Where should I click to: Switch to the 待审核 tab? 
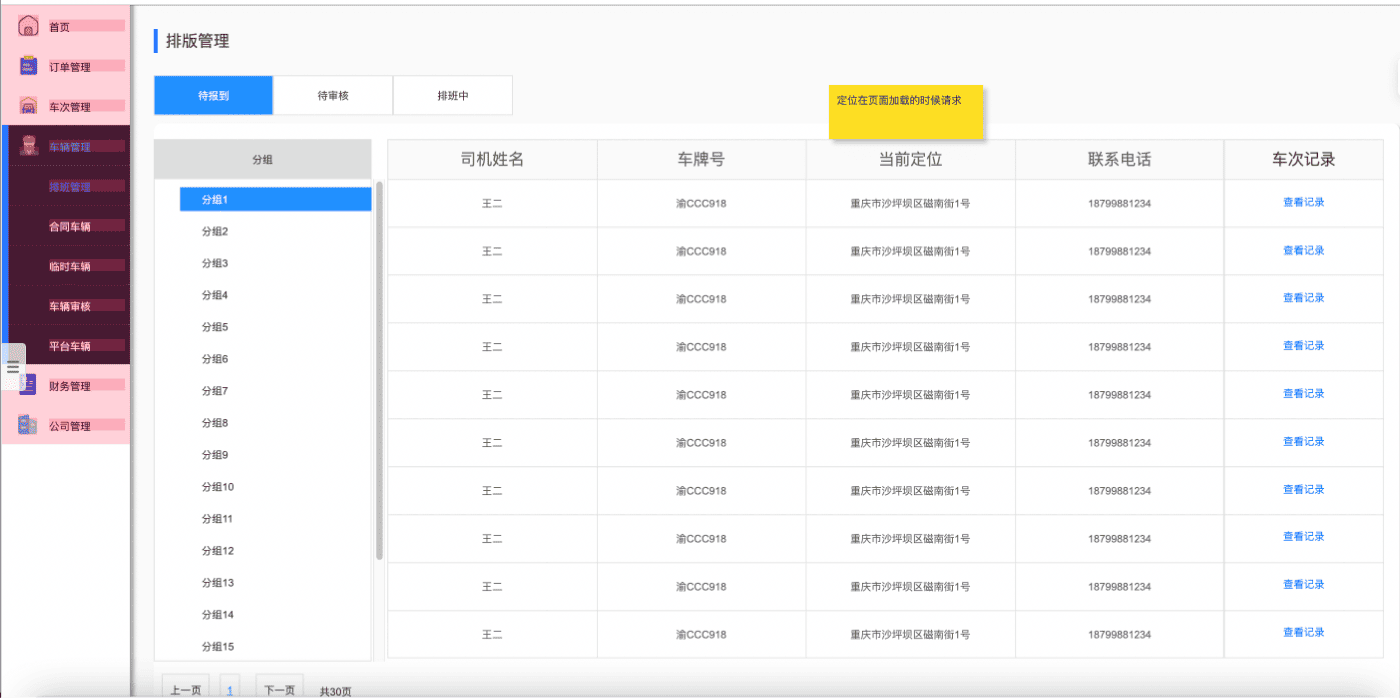[333, 96]
